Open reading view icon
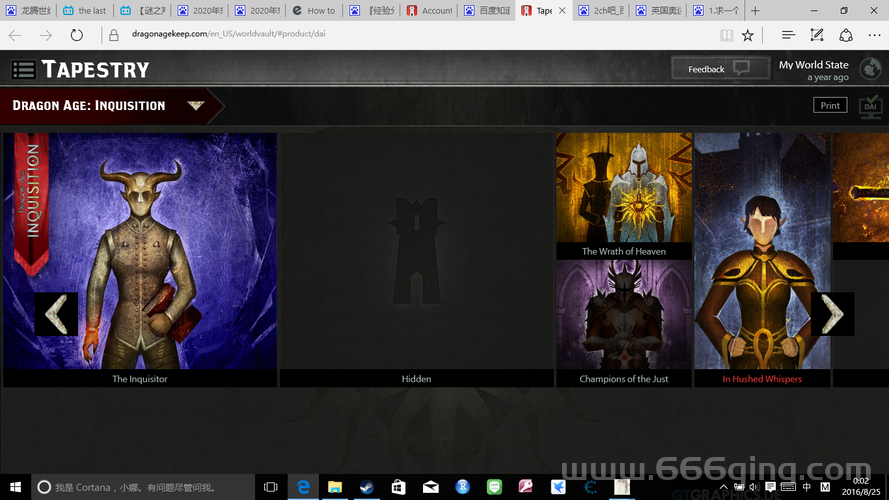Screen dimensions: 889x500 [x=726, y=35]
